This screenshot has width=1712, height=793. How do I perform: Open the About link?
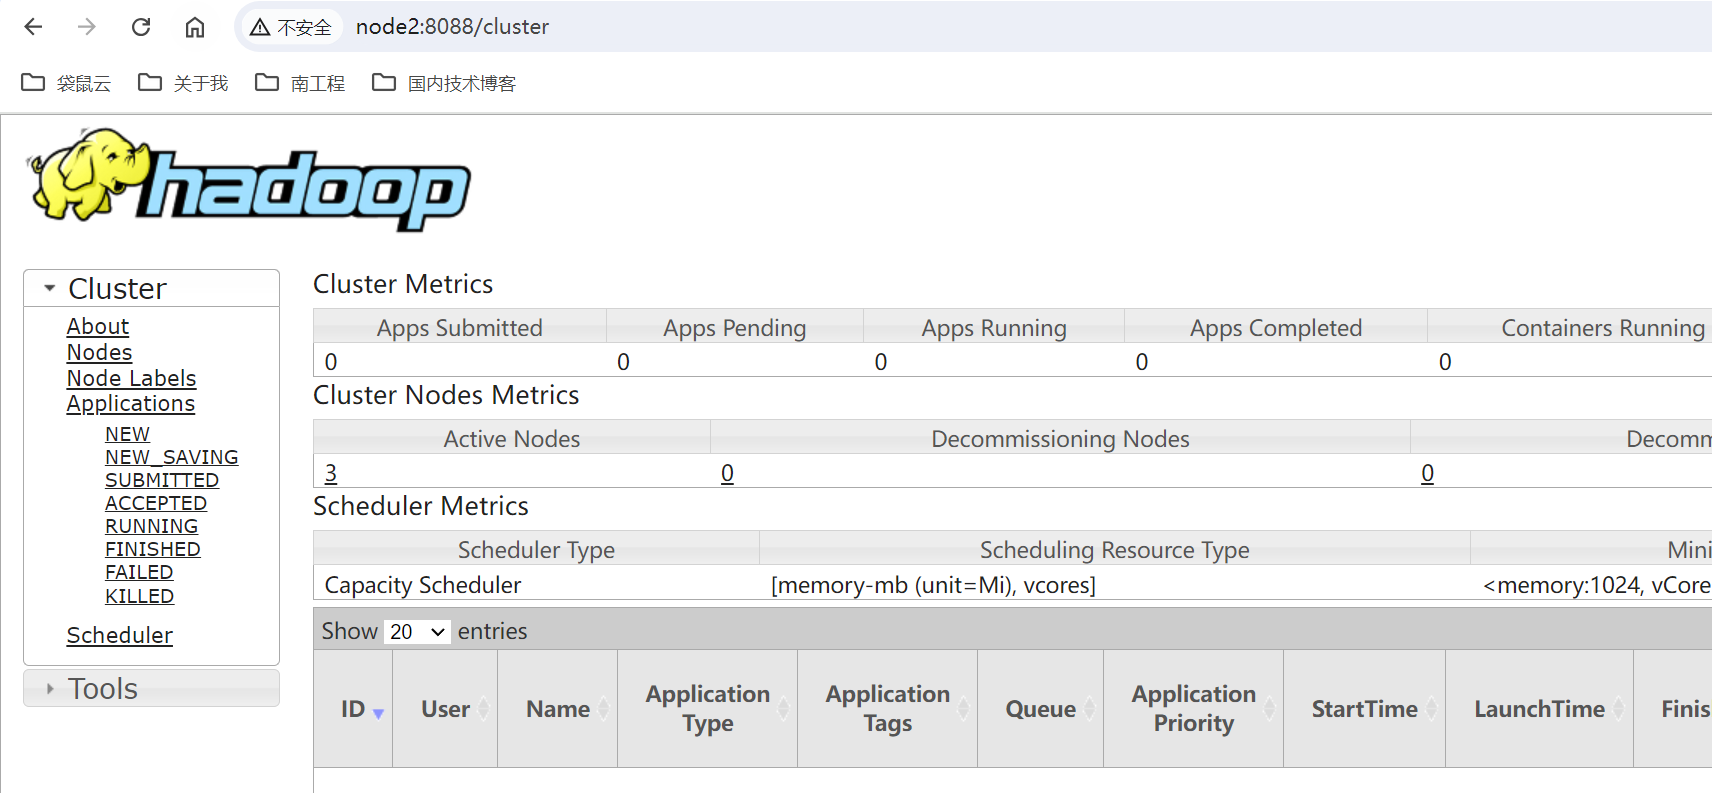point(98,326)
